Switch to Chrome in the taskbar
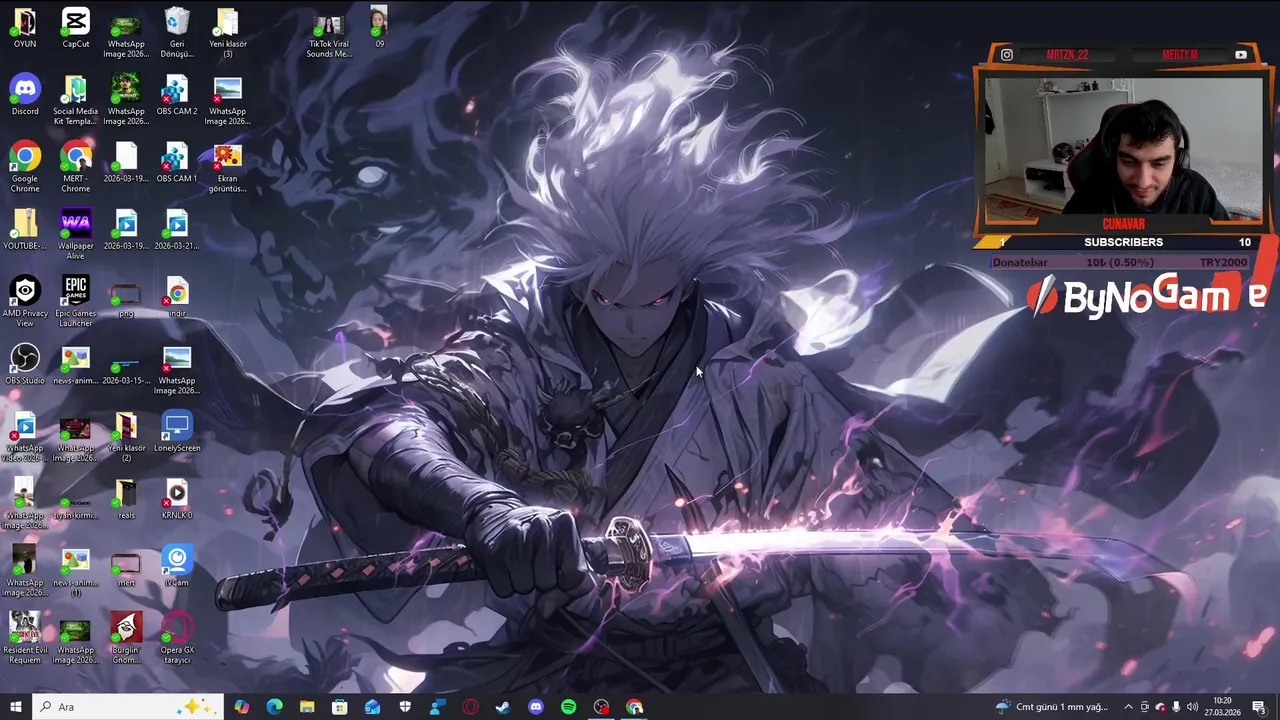The image size is (1280, 720). coord(634,707)
